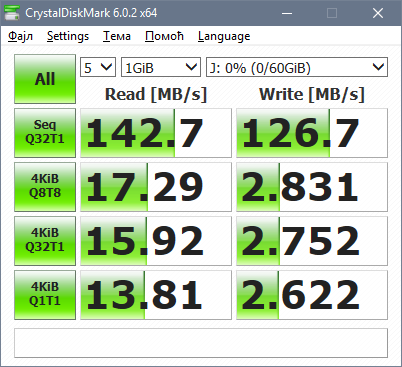This screenshot has width=402, height=367.
Task: Open the Помоћ menu
Action: point(164,36)
